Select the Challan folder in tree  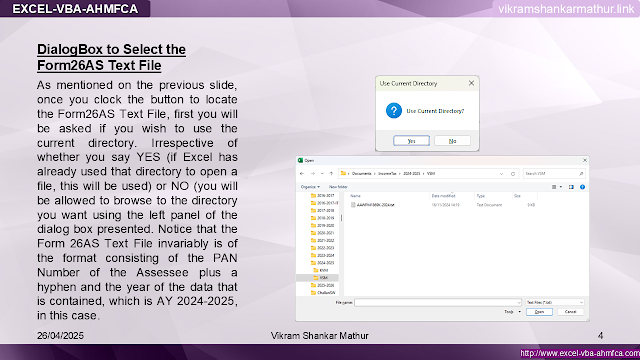tap(323, 293)
